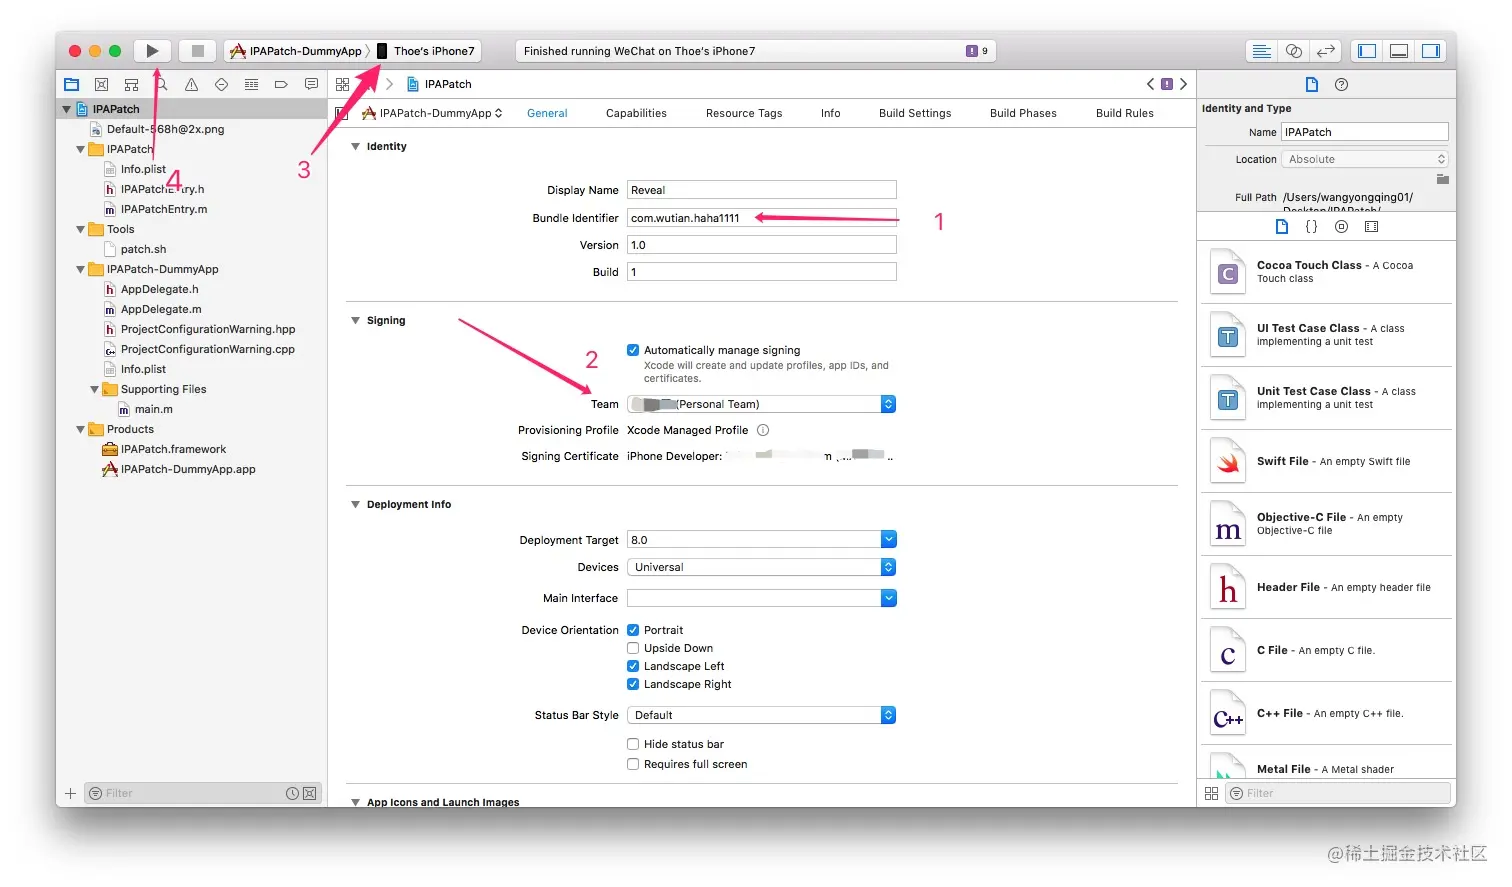
Task: Open the version editor
Action: coord(1326,51)
